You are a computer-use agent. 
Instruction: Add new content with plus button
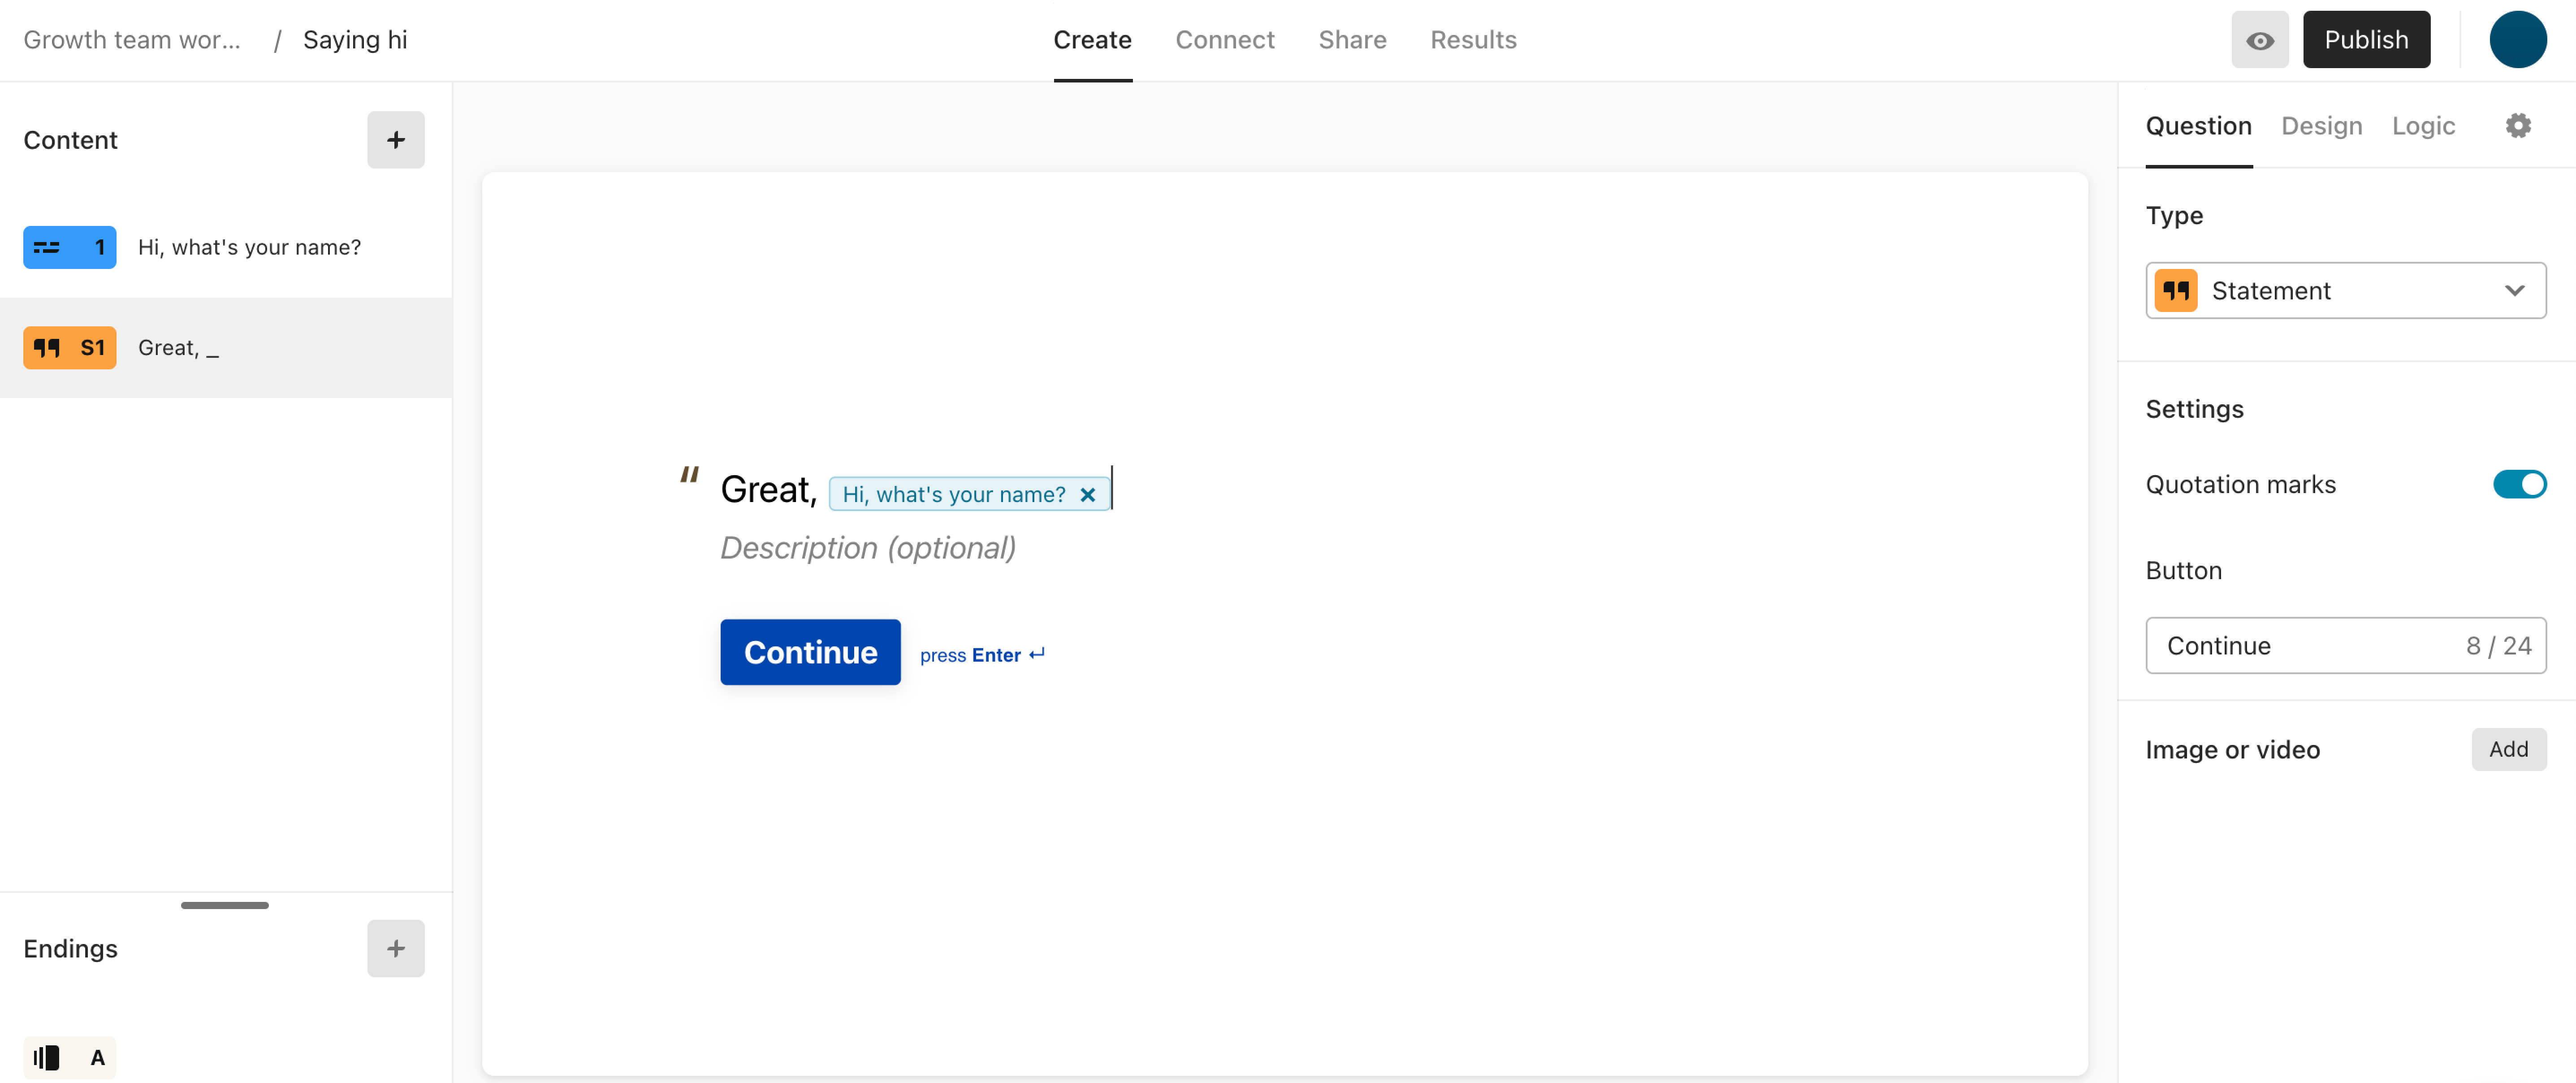coord(396,140)
